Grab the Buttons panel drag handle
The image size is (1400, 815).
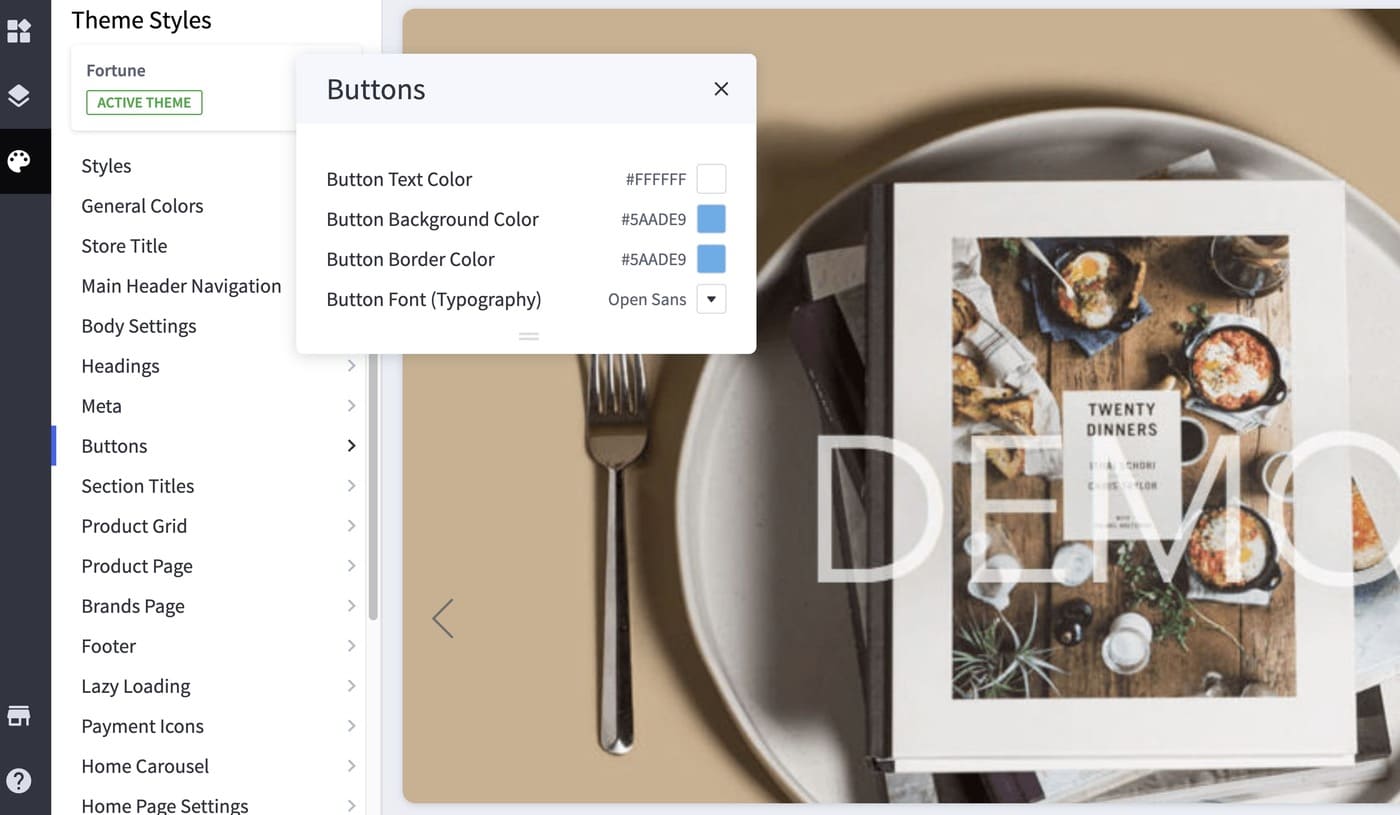(x=529, y=337)
